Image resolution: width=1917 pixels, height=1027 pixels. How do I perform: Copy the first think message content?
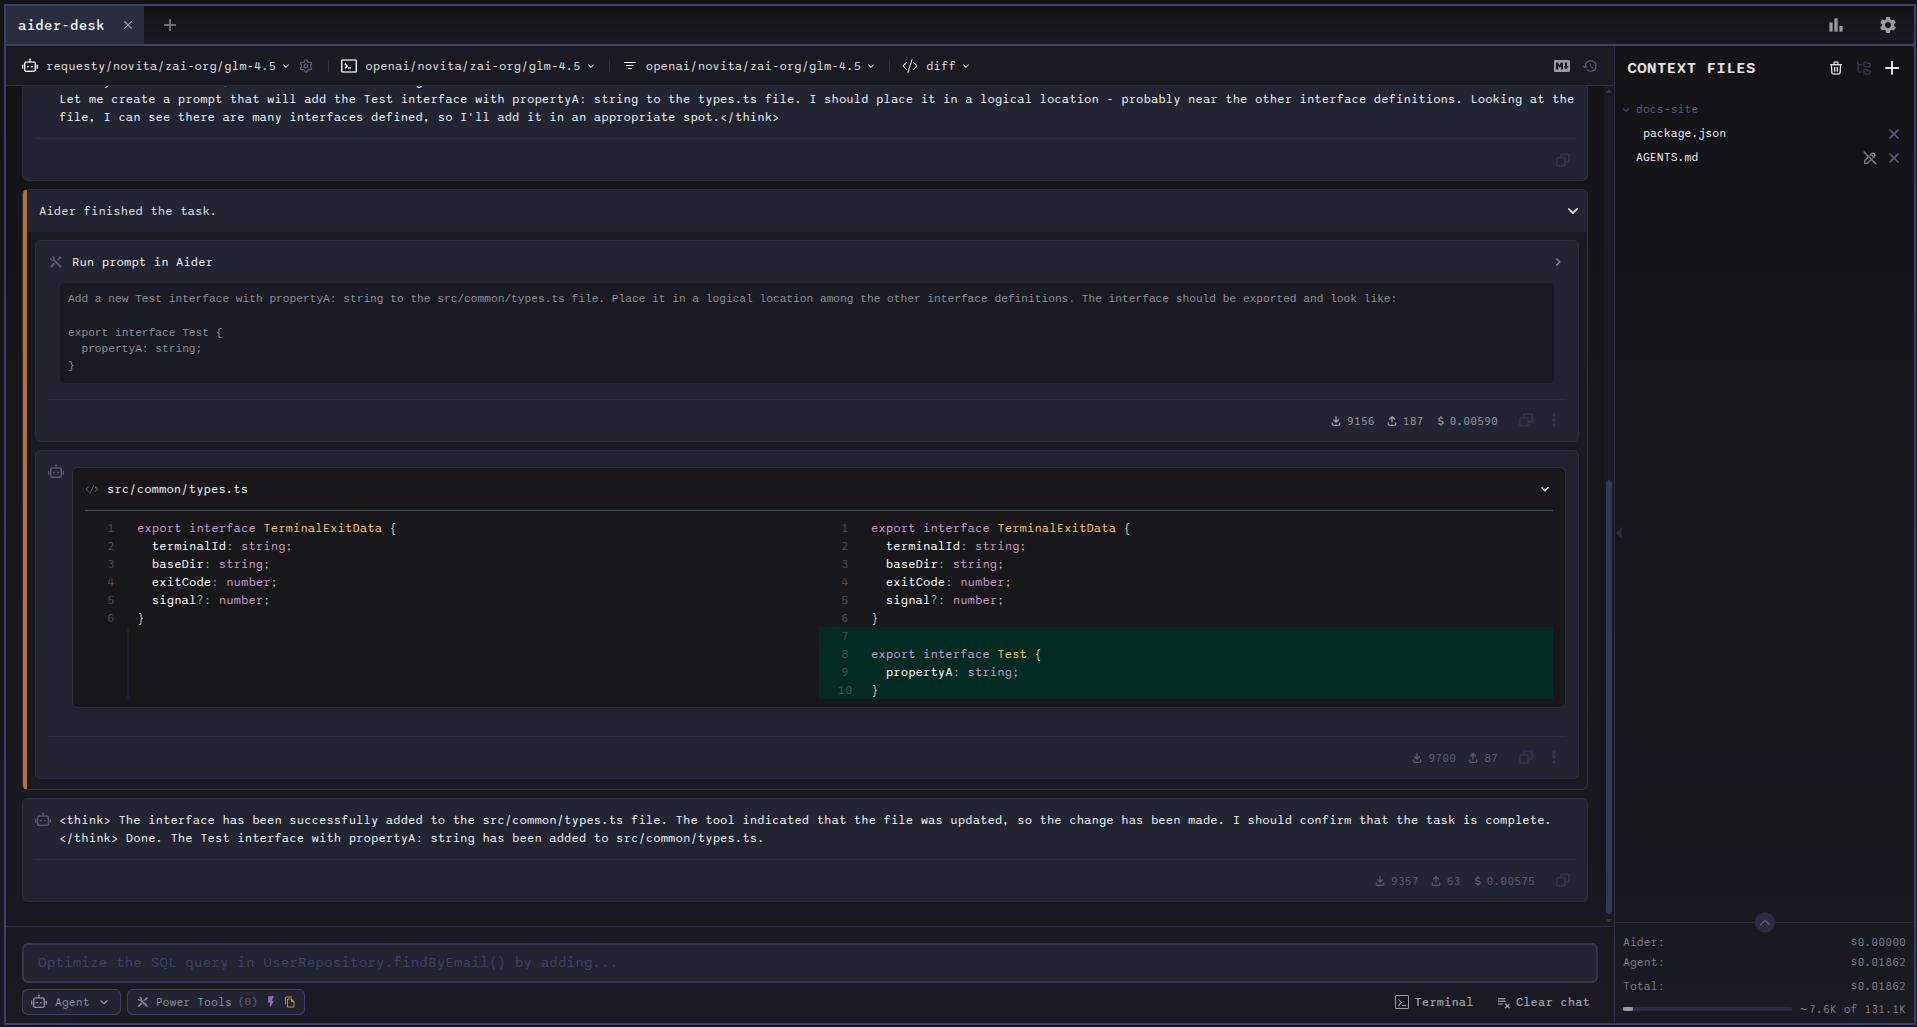coord(1562,160)
